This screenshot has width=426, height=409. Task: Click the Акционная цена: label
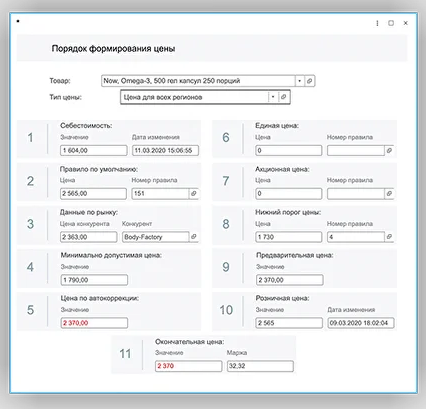pos(282,169)
